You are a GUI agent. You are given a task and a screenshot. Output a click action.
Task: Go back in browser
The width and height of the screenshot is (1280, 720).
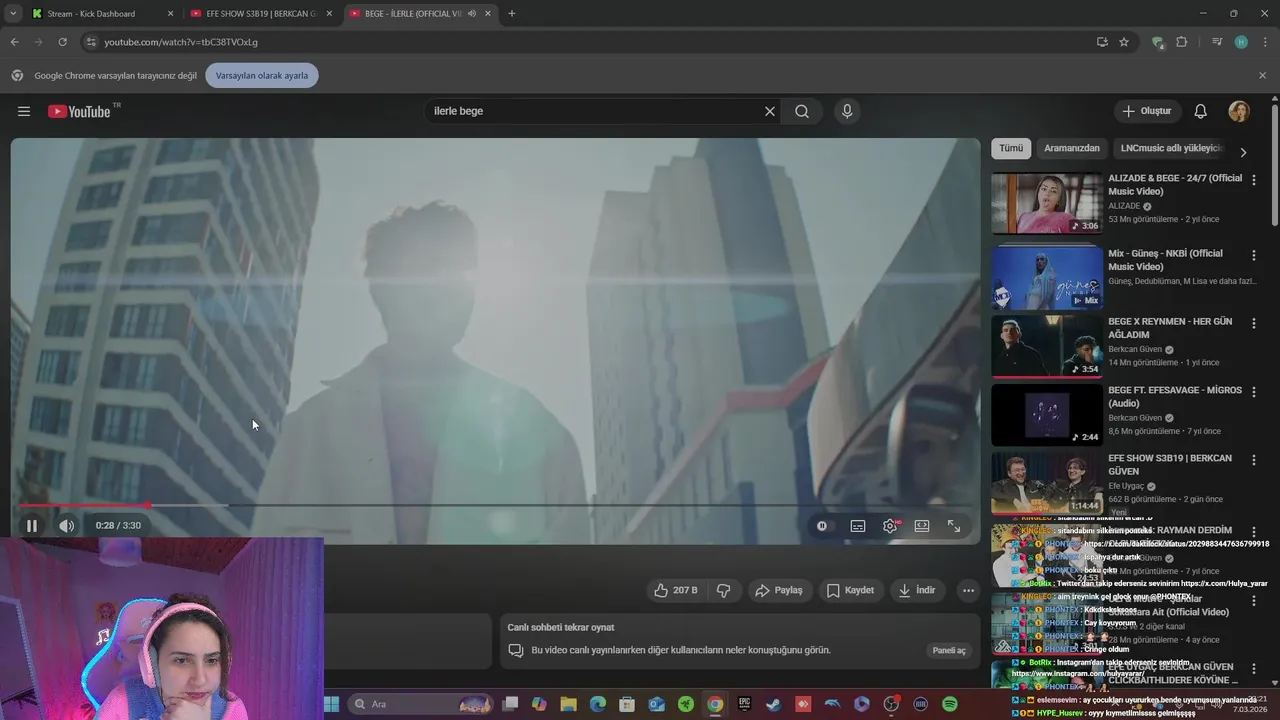14,42
